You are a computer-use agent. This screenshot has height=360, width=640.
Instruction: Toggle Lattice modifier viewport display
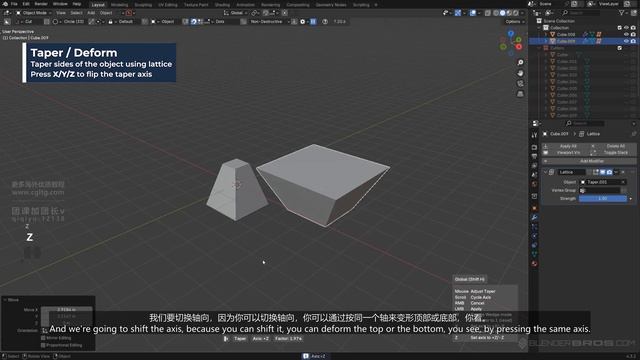click(602, 172)
